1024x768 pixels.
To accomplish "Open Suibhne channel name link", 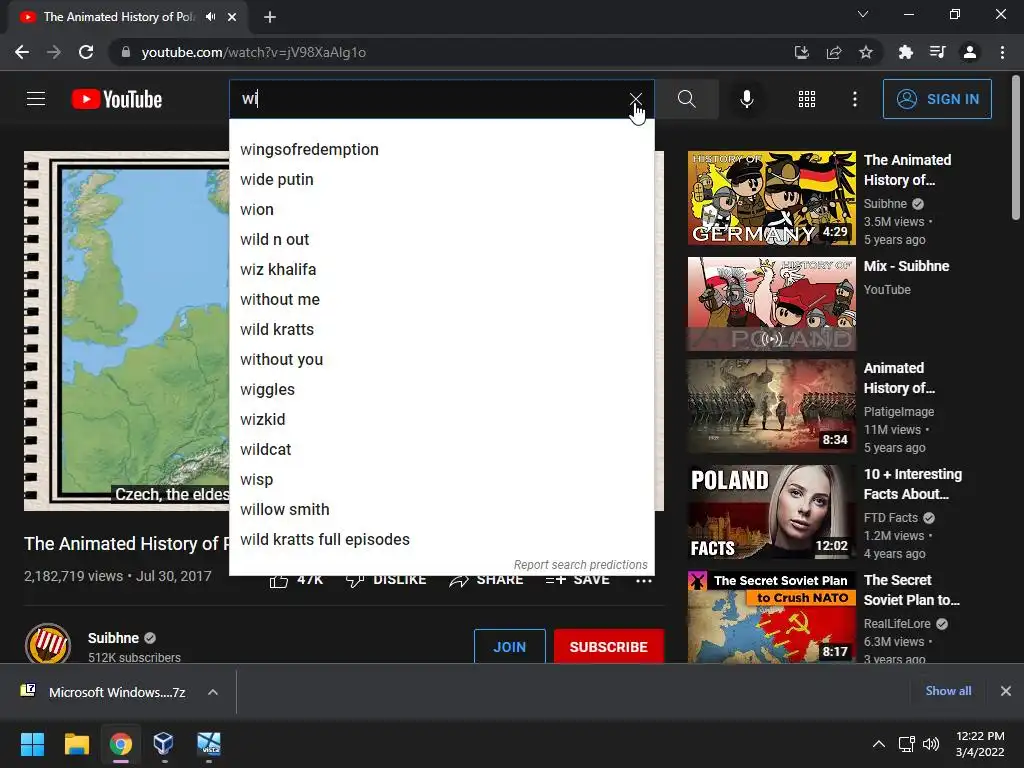I will pos(114,638).
